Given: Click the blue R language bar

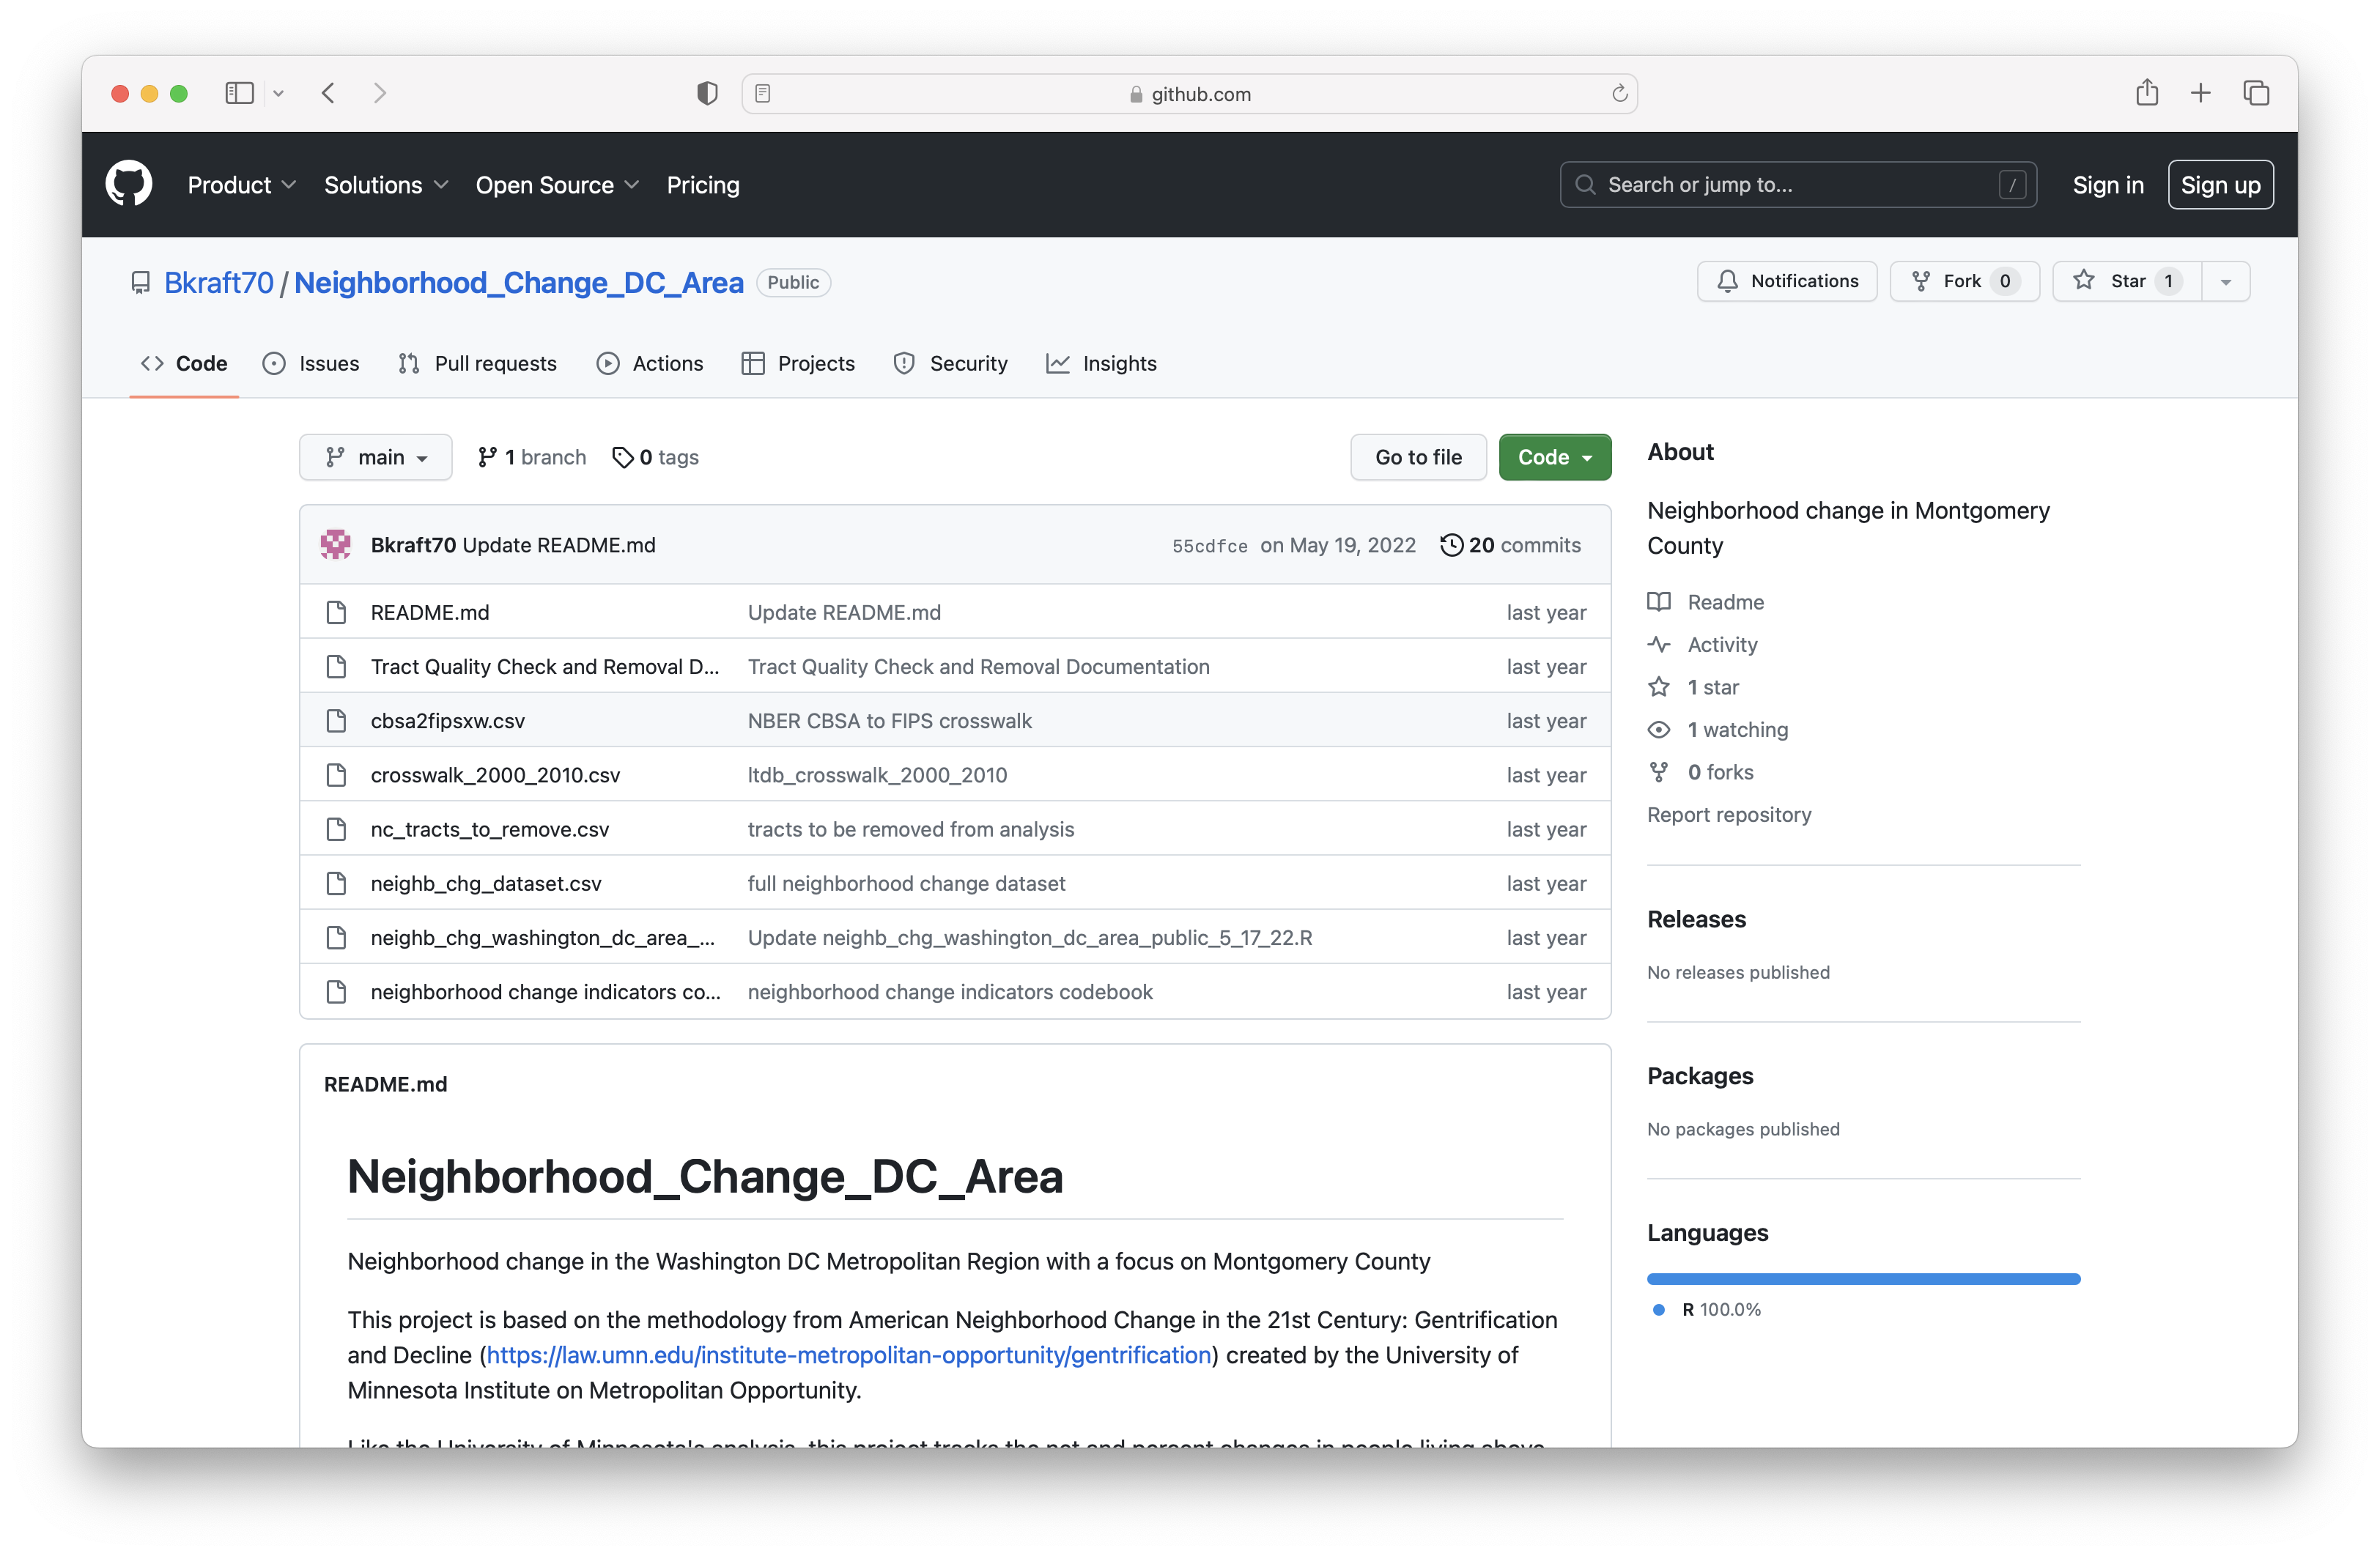Looking at the screenshot, I should tap(1863, 1278).
